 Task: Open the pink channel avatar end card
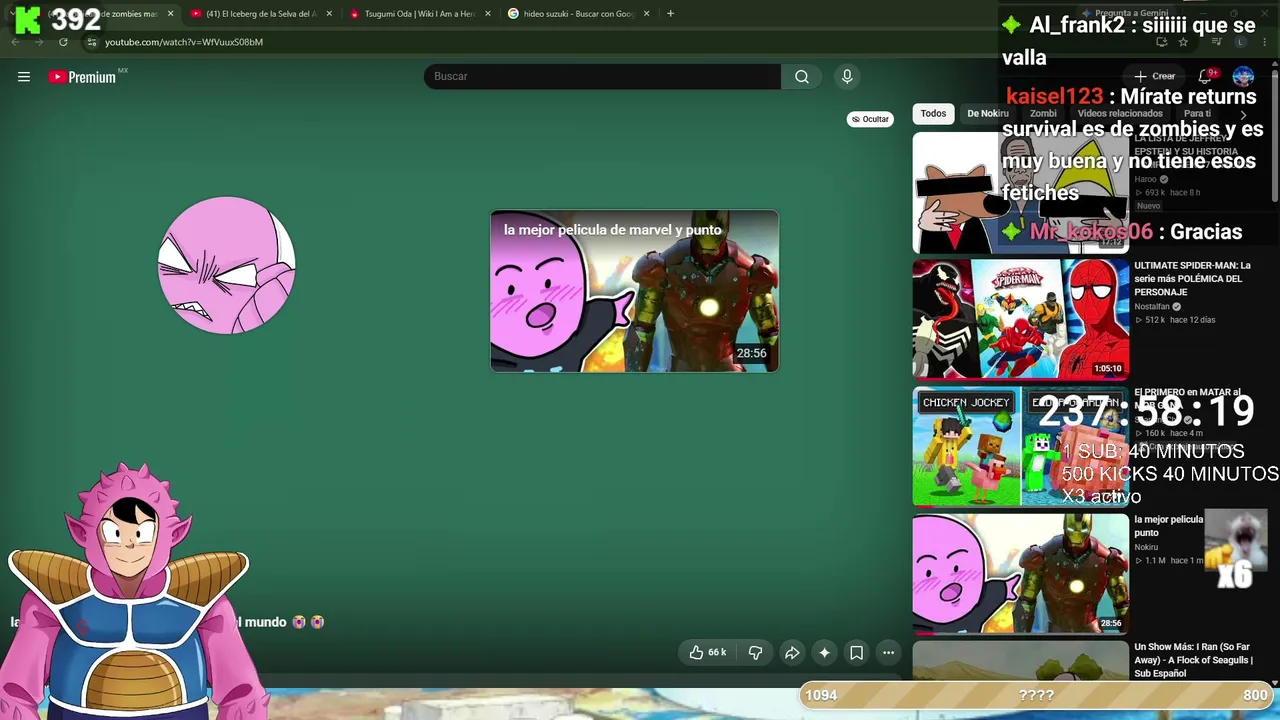pos(227,265)
